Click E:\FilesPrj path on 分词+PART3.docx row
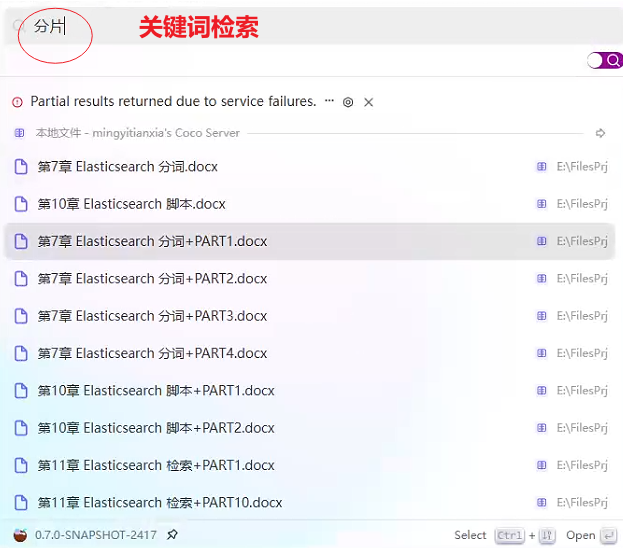The height and width of the screenshot is (548, 623). pos(582,316)
